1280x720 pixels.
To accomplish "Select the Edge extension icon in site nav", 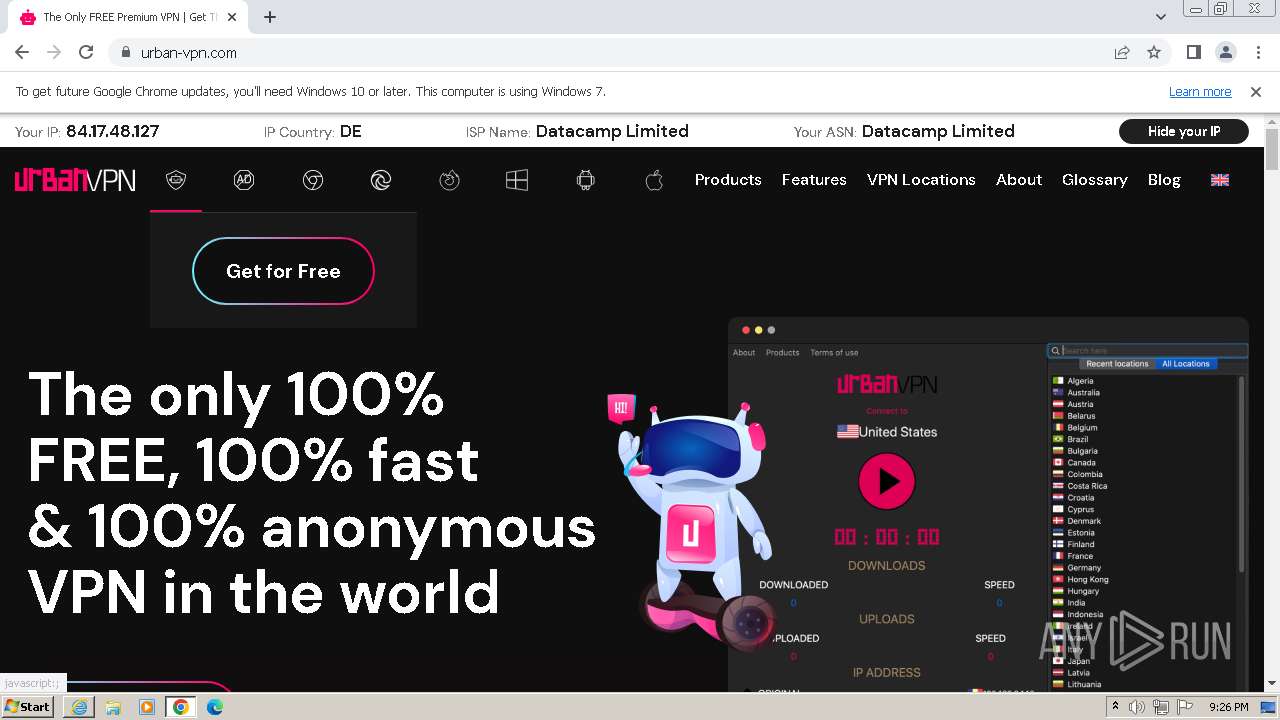I will [x=381, y=180].
